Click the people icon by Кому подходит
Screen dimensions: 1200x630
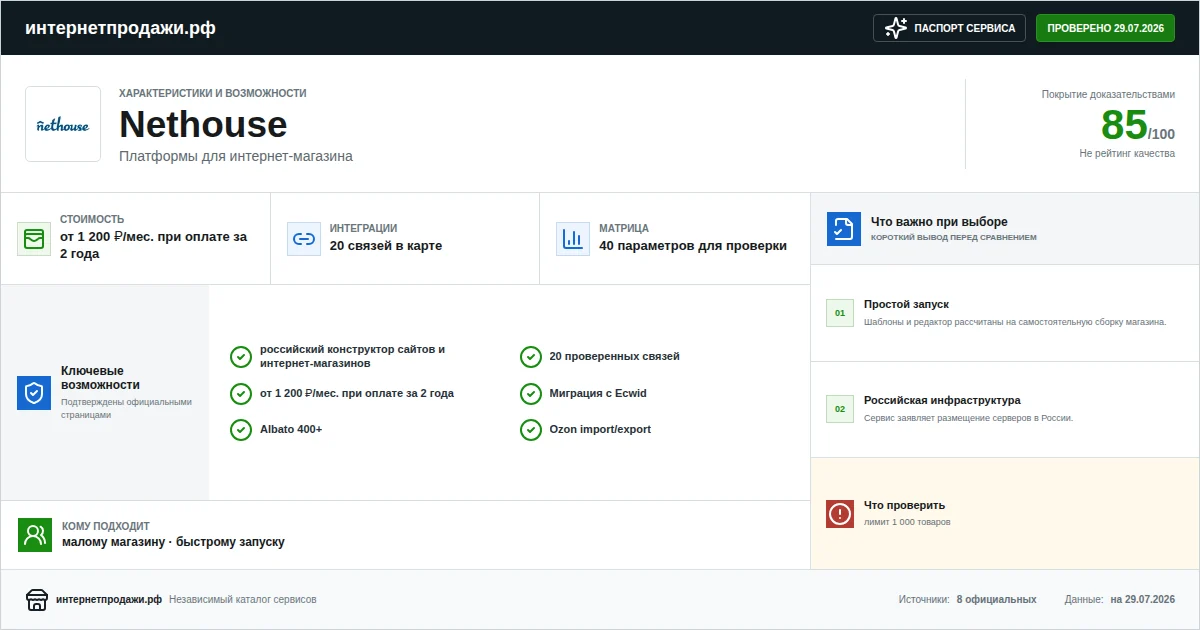35,535
